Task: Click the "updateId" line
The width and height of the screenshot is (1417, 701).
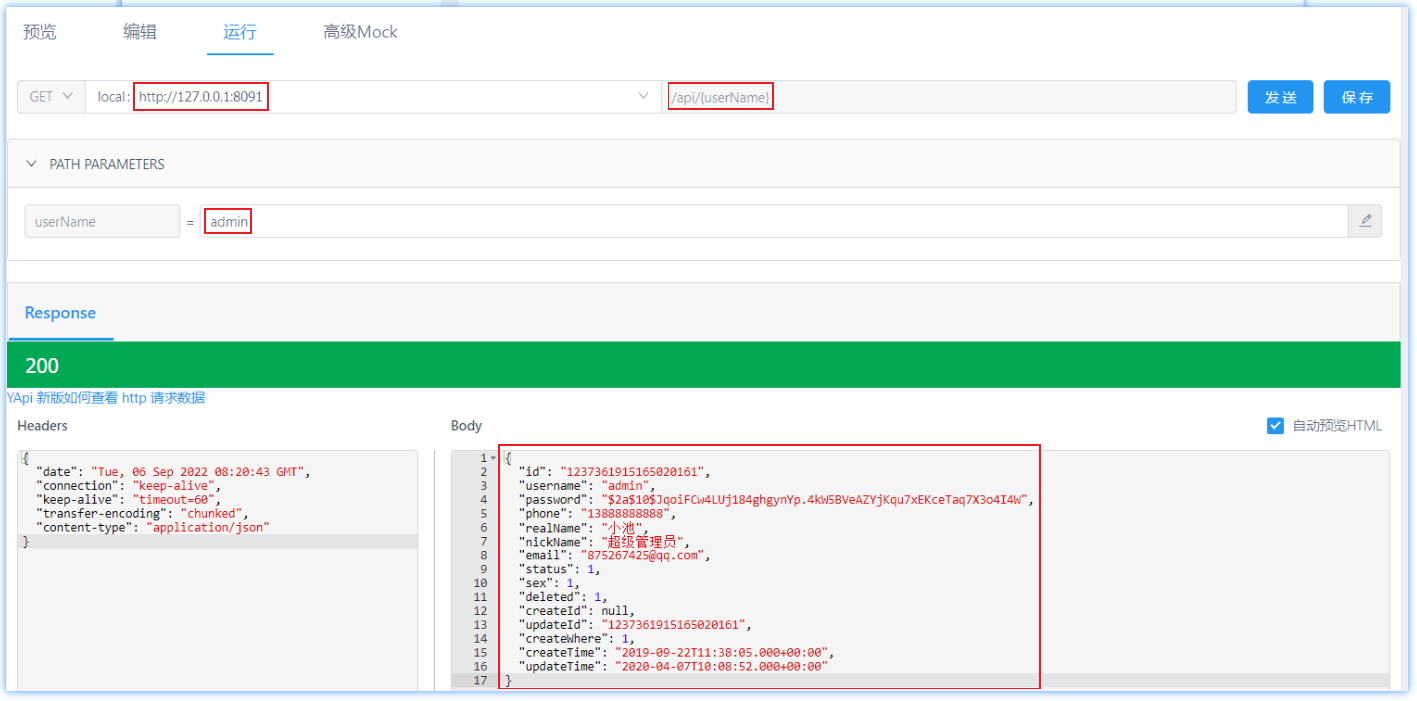Action: click(635, 625)
